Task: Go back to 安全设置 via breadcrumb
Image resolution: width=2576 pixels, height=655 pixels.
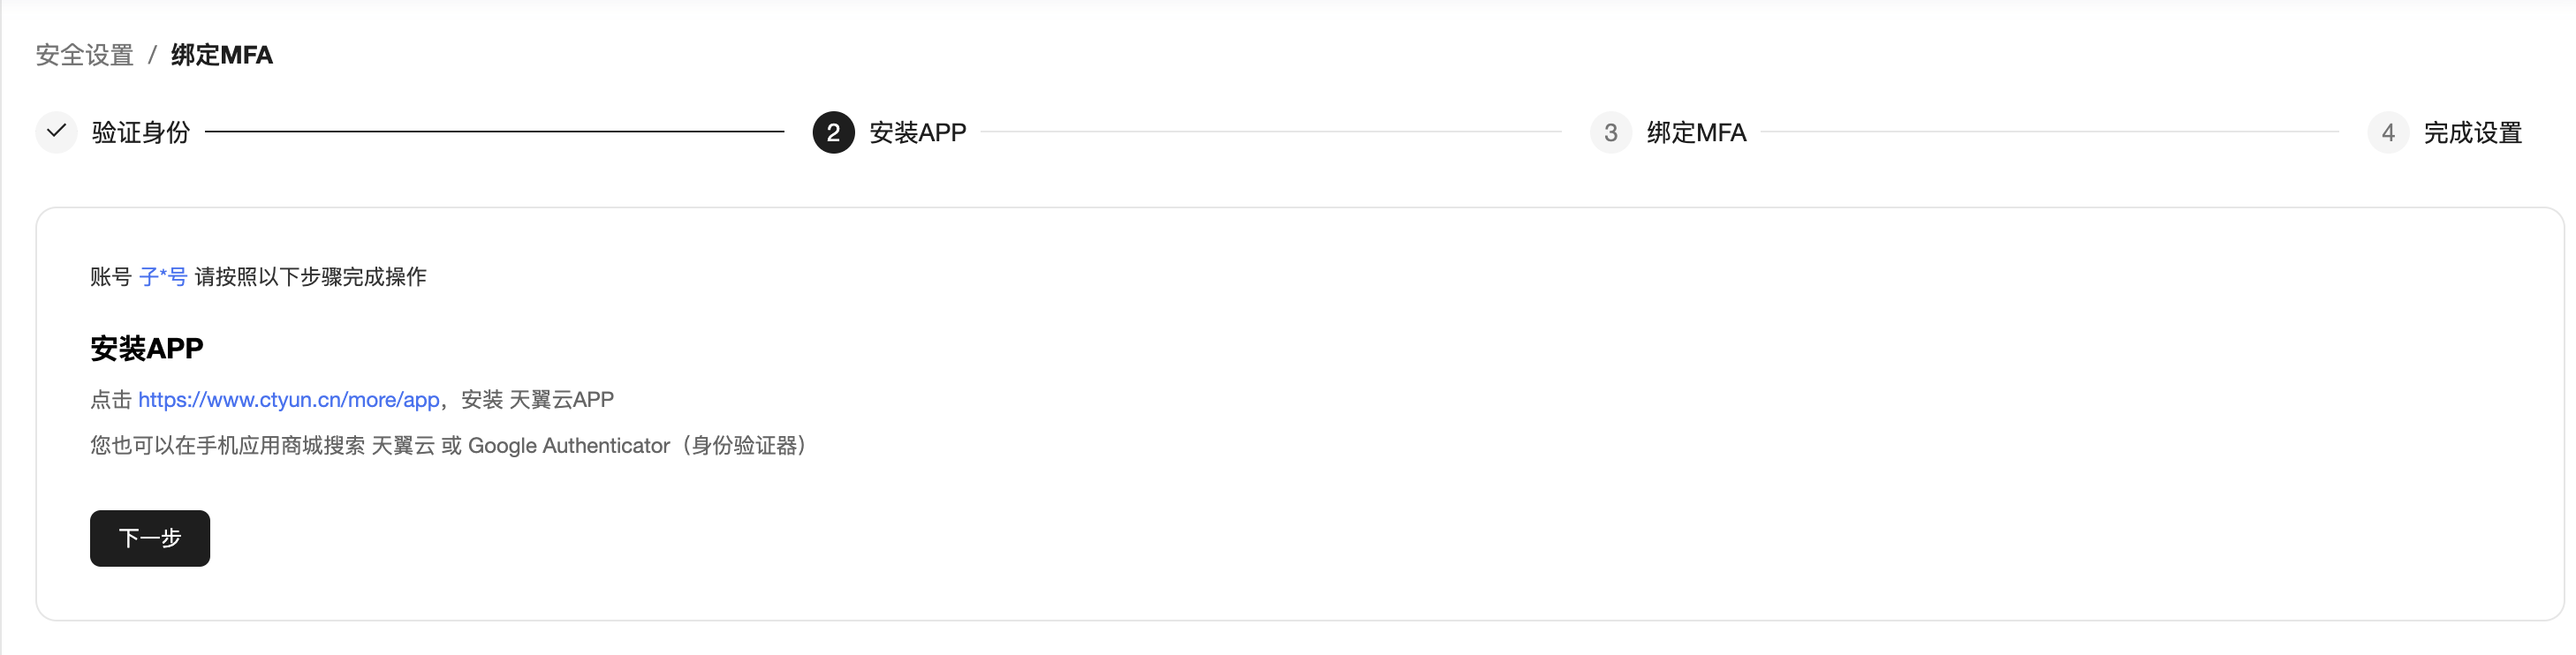Action: (x=85, y=55)
